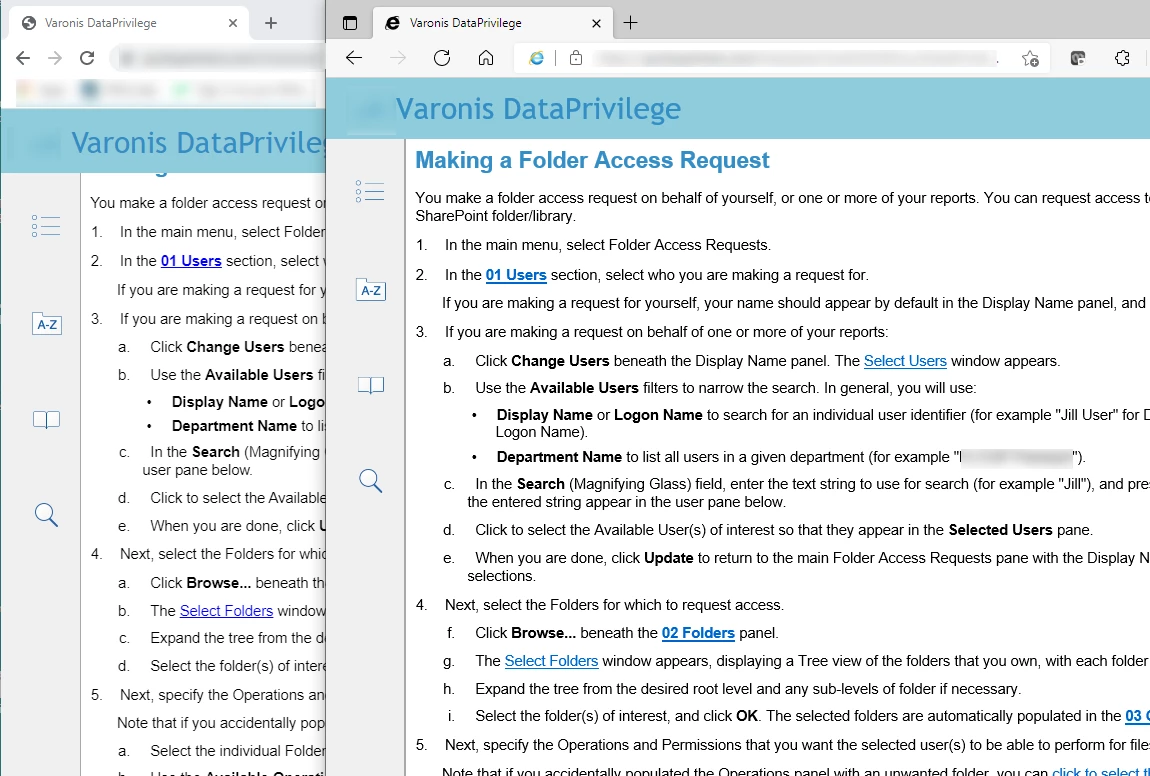
Task: Click the Making a Folder Access Request heading
Action: [593, 161]
